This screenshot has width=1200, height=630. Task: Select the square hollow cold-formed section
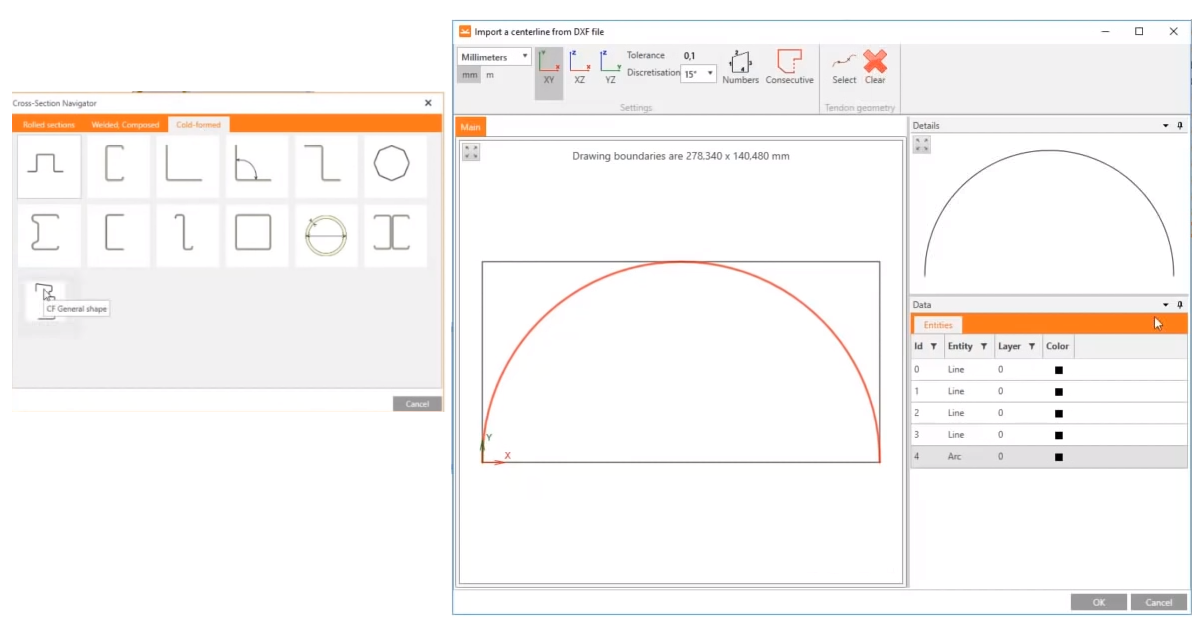coord(256,233)
